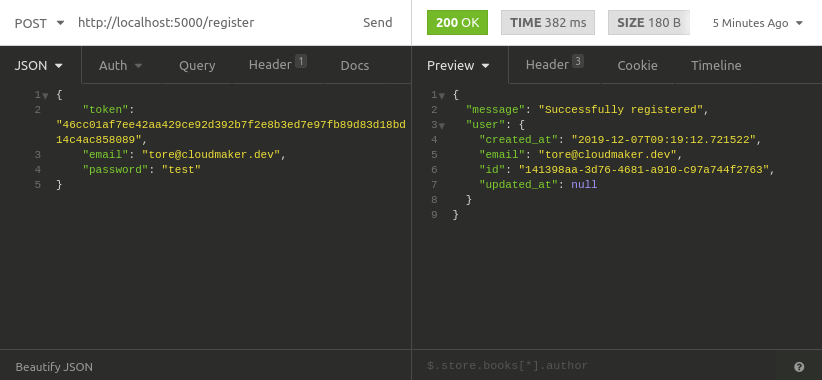Open the JSON body type dropdown
The width and height of the screenshot is (822, 380).
(39, 66)
